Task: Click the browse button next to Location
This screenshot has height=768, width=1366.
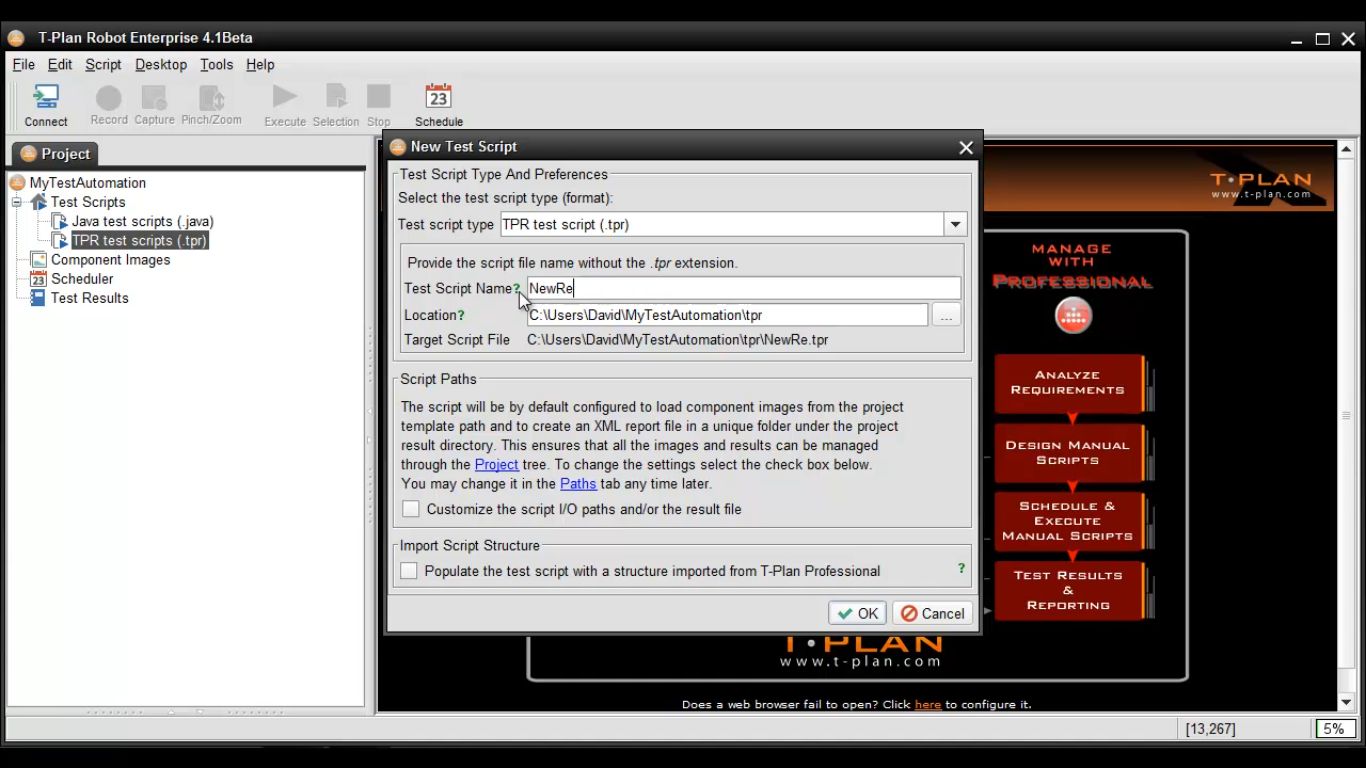Action: [x=946, y=315]
